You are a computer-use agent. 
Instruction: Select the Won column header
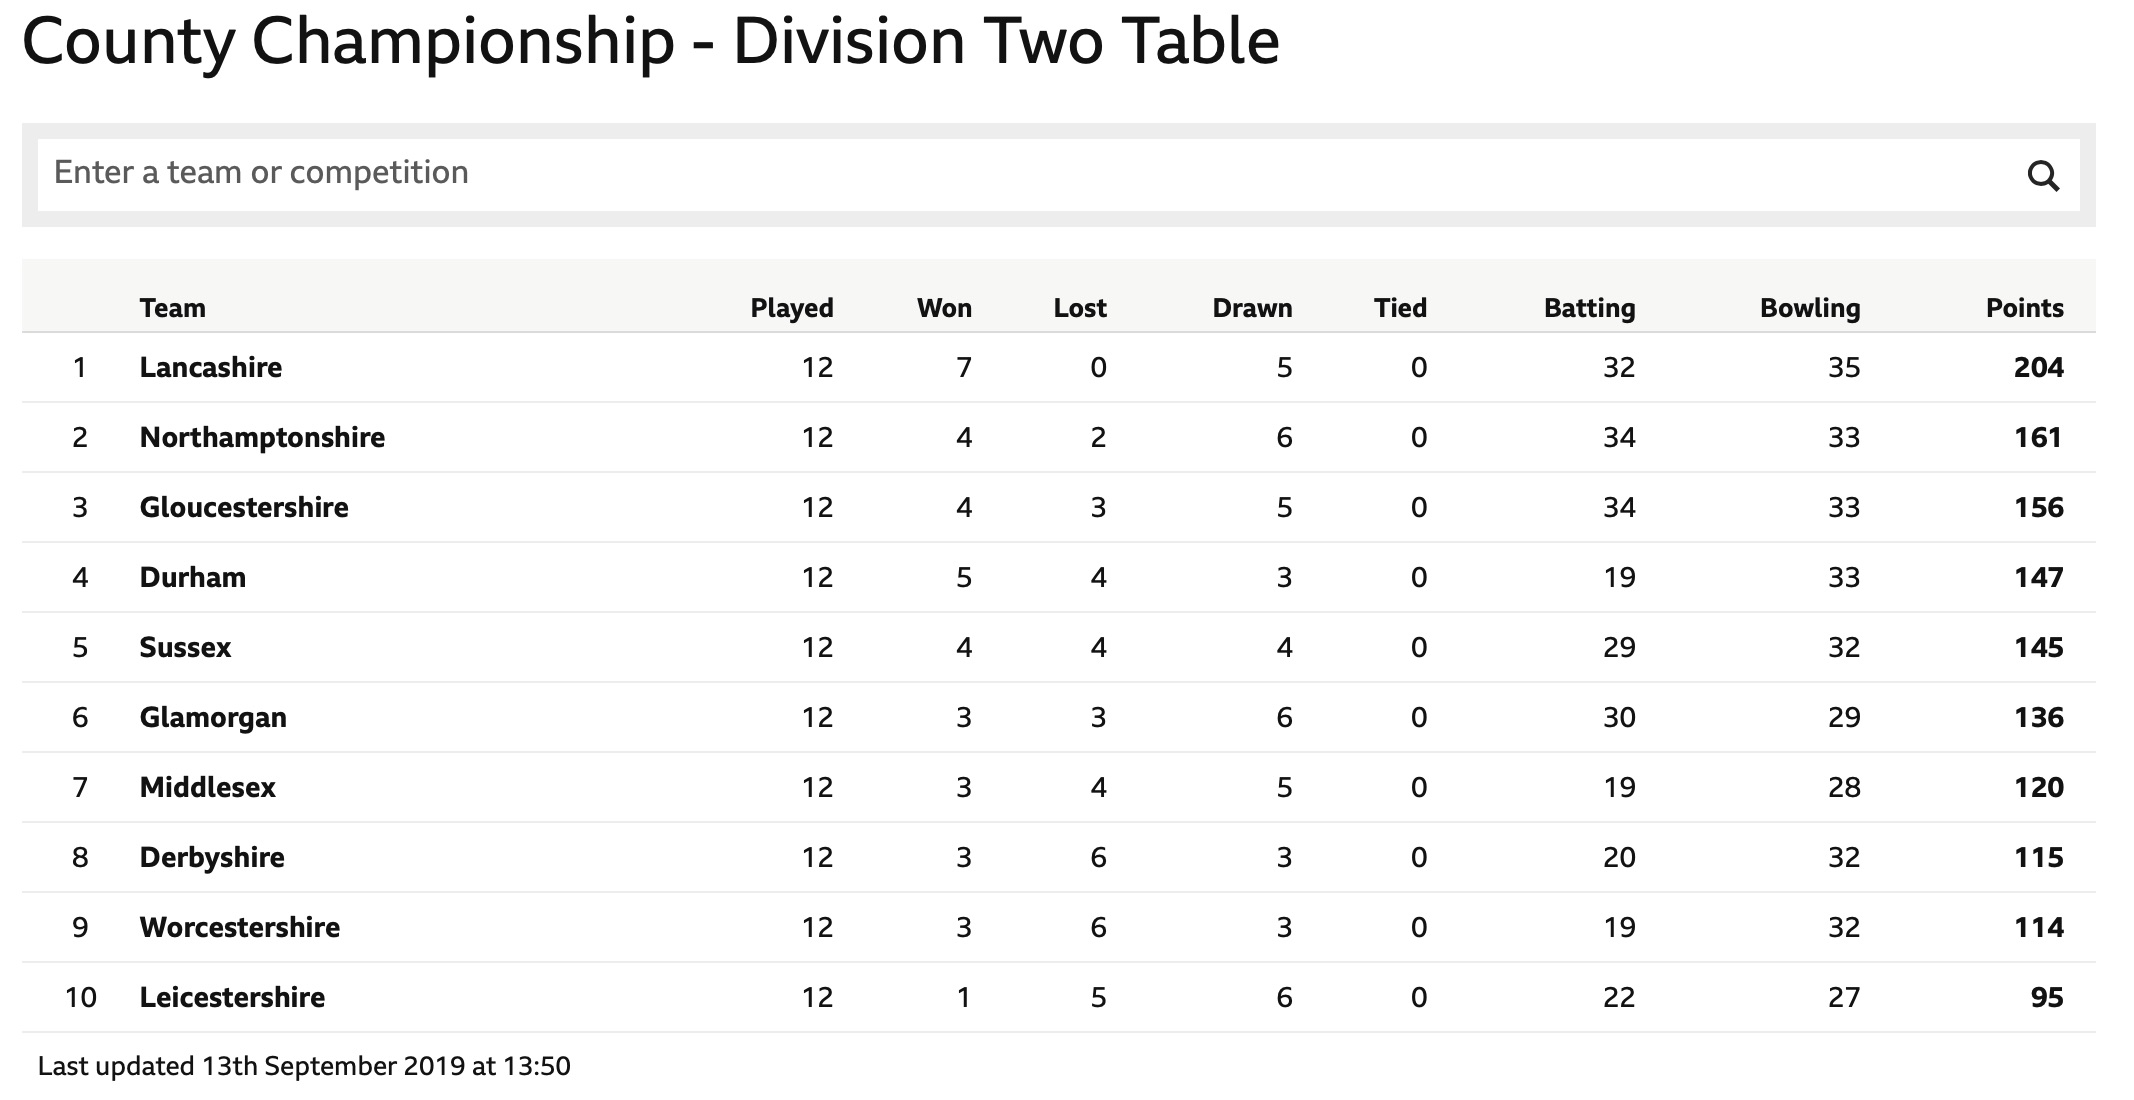[944, 307]
